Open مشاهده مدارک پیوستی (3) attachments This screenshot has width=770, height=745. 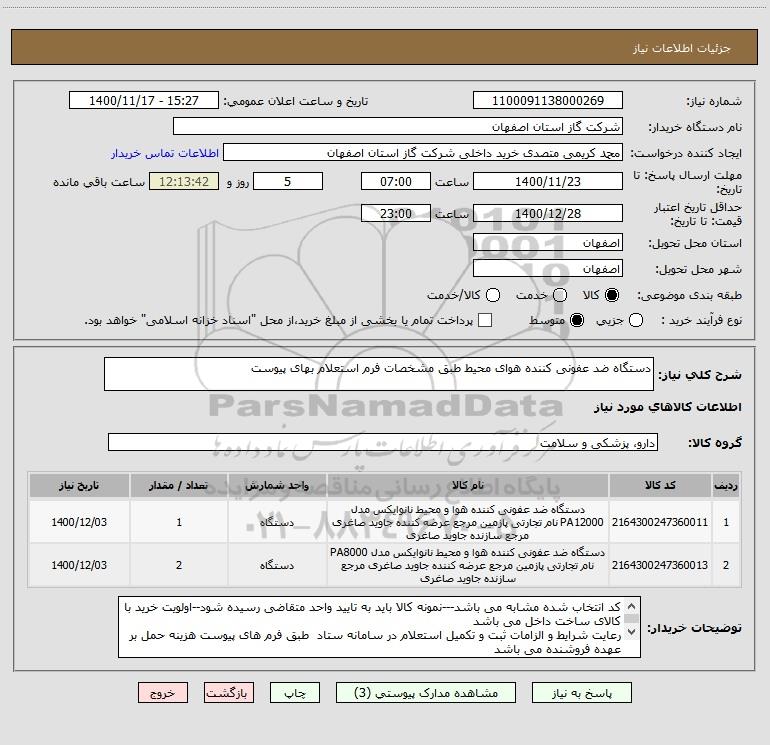(x=426, y=693)
